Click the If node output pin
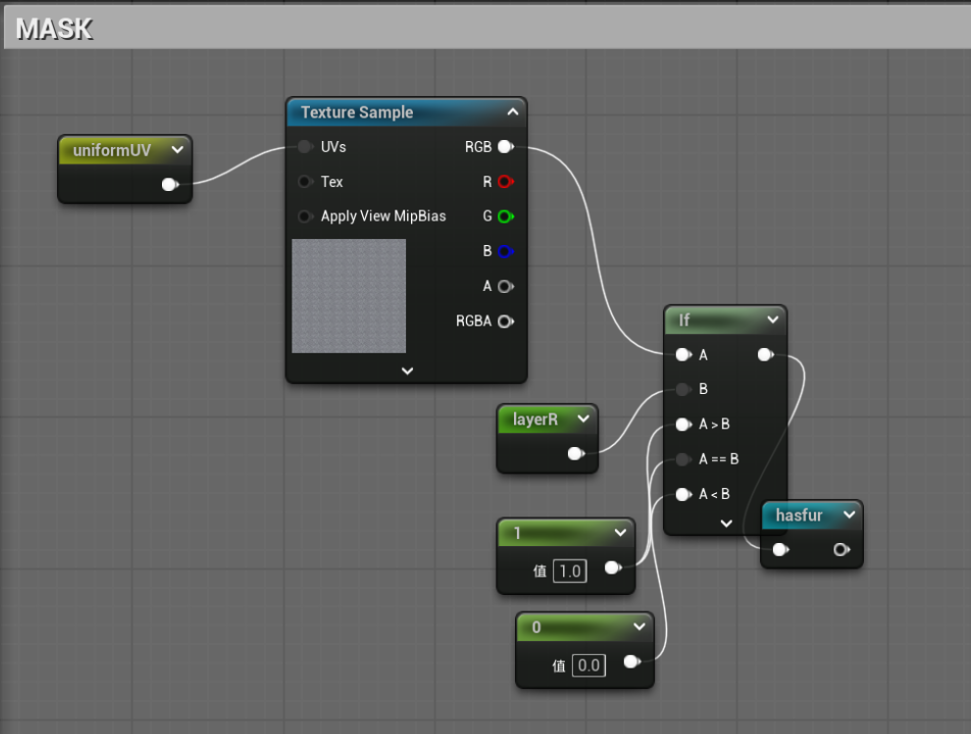Screen dimensions: 971x734 (x=765, y=354)
